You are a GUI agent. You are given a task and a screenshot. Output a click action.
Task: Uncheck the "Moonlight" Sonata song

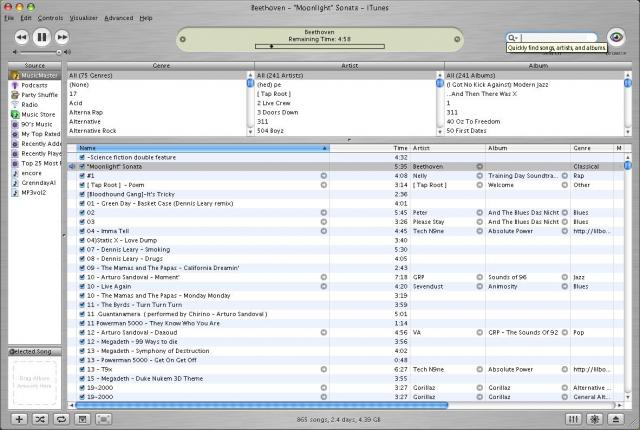point(82,166)
